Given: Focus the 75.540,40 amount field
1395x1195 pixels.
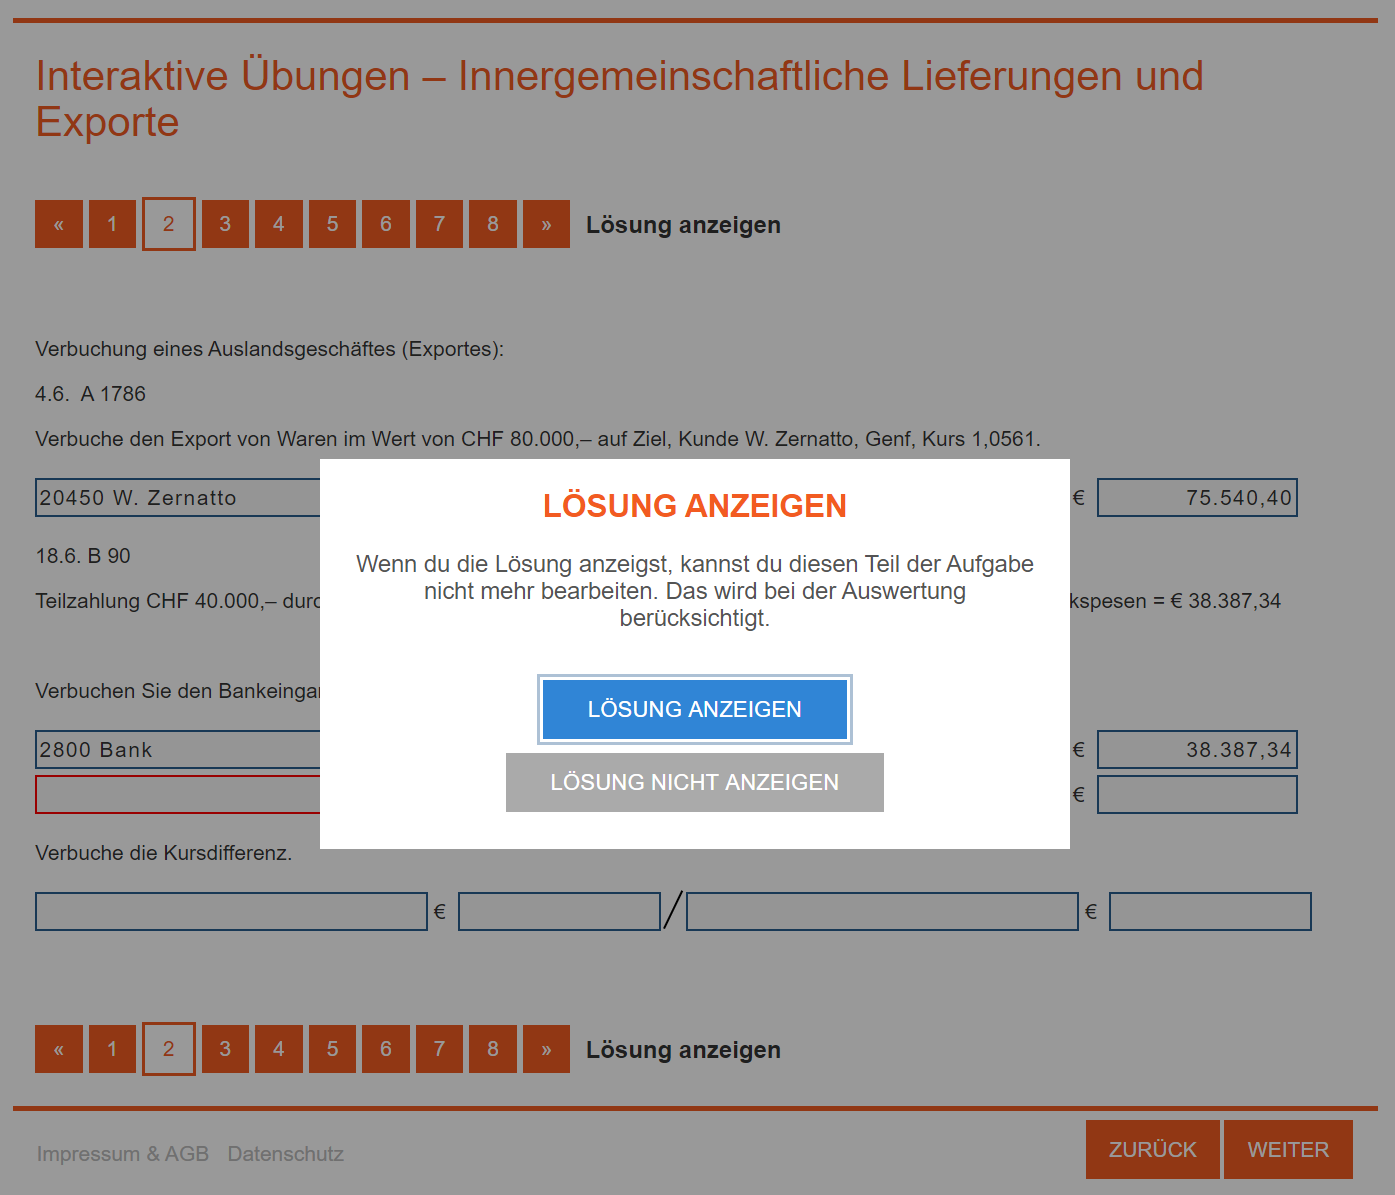Looking at the screenshot, I should (1197, 498).
